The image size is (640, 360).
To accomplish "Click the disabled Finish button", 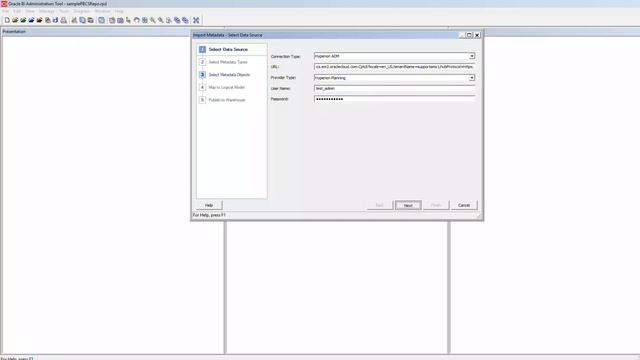I will pyautogui.click(x=436, y=205).
